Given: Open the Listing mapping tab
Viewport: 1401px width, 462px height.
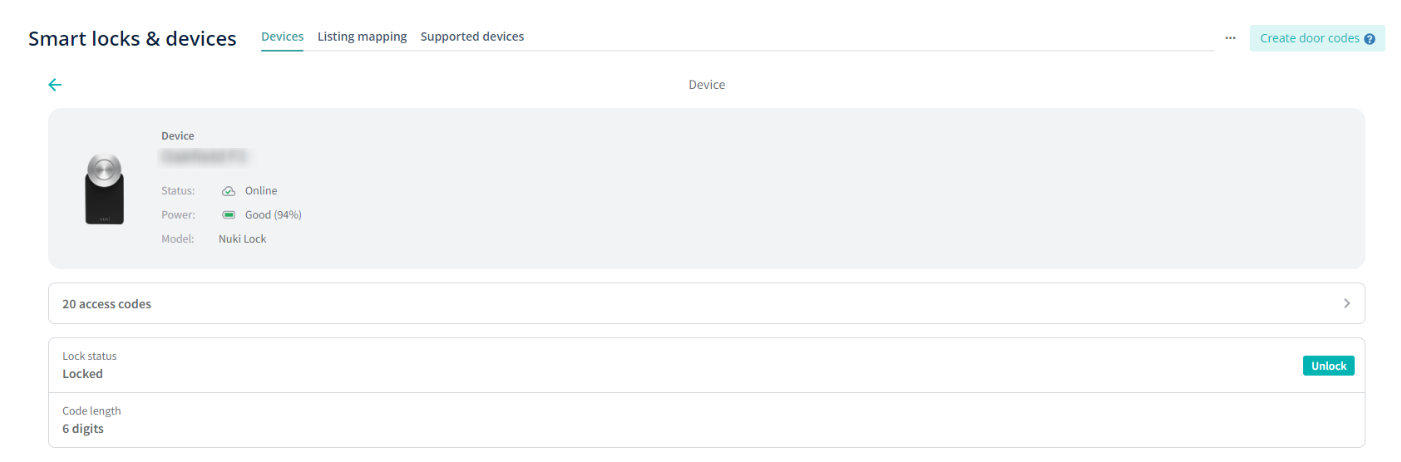Looking at the screenshot, I should (362, 37).
